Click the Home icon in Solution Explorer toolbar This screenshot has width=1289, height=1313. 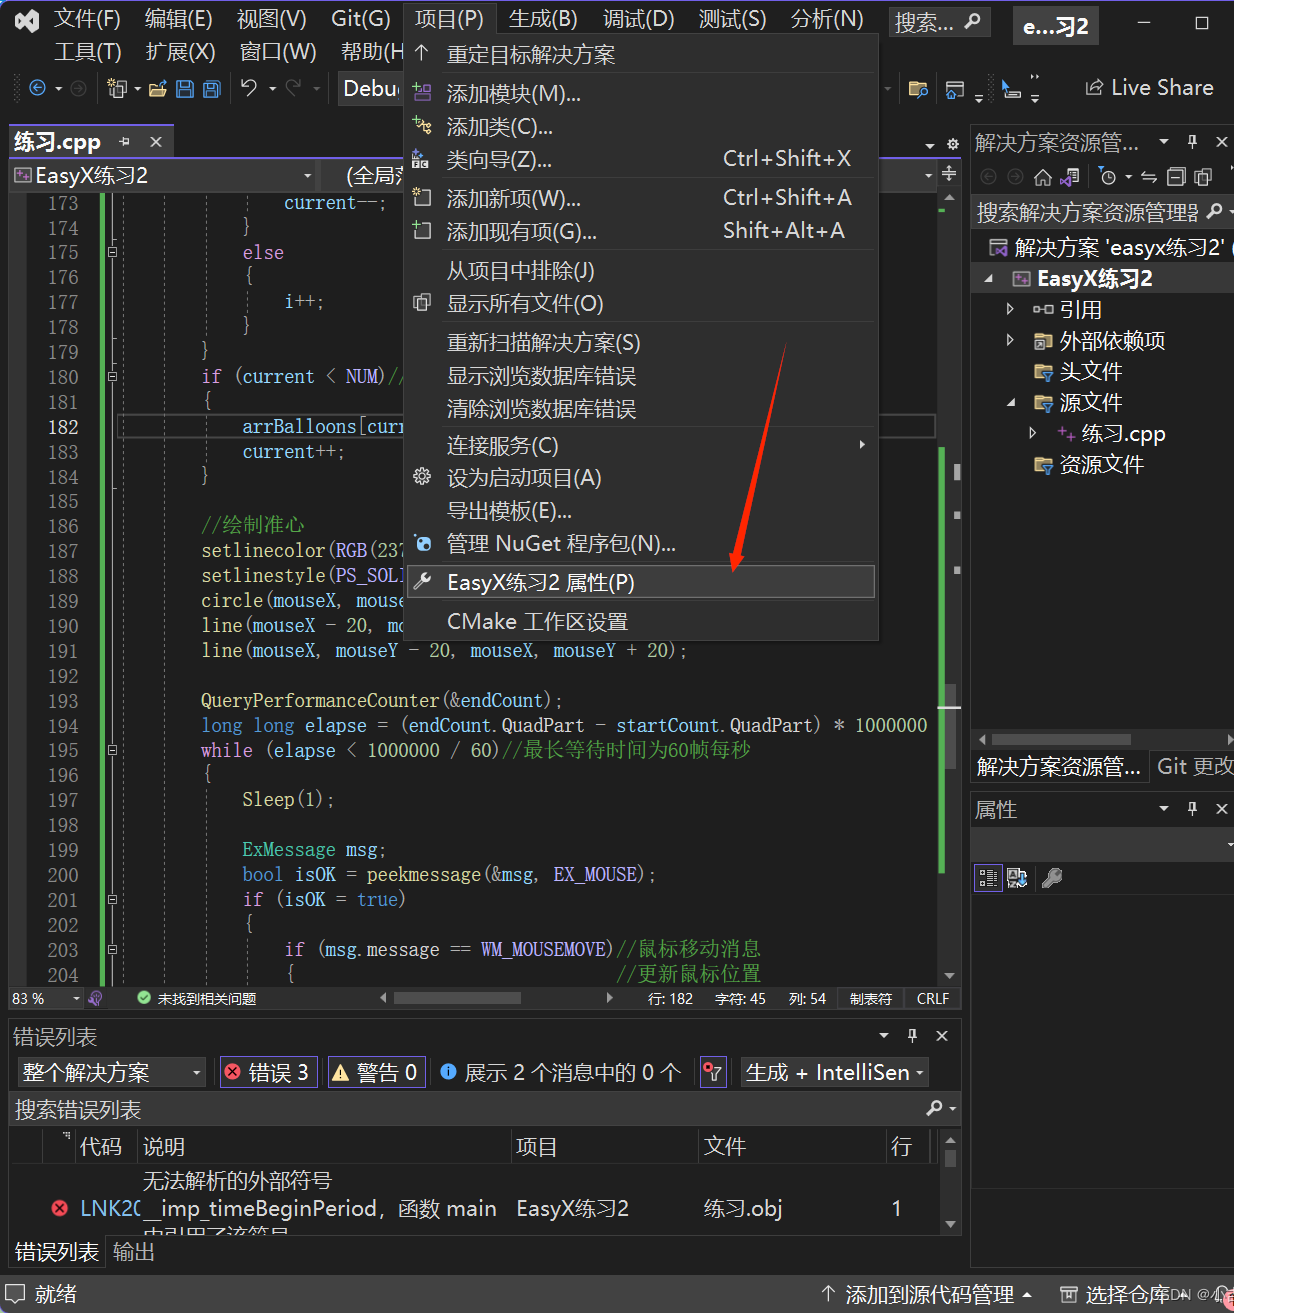click(x=1042, y=177)
